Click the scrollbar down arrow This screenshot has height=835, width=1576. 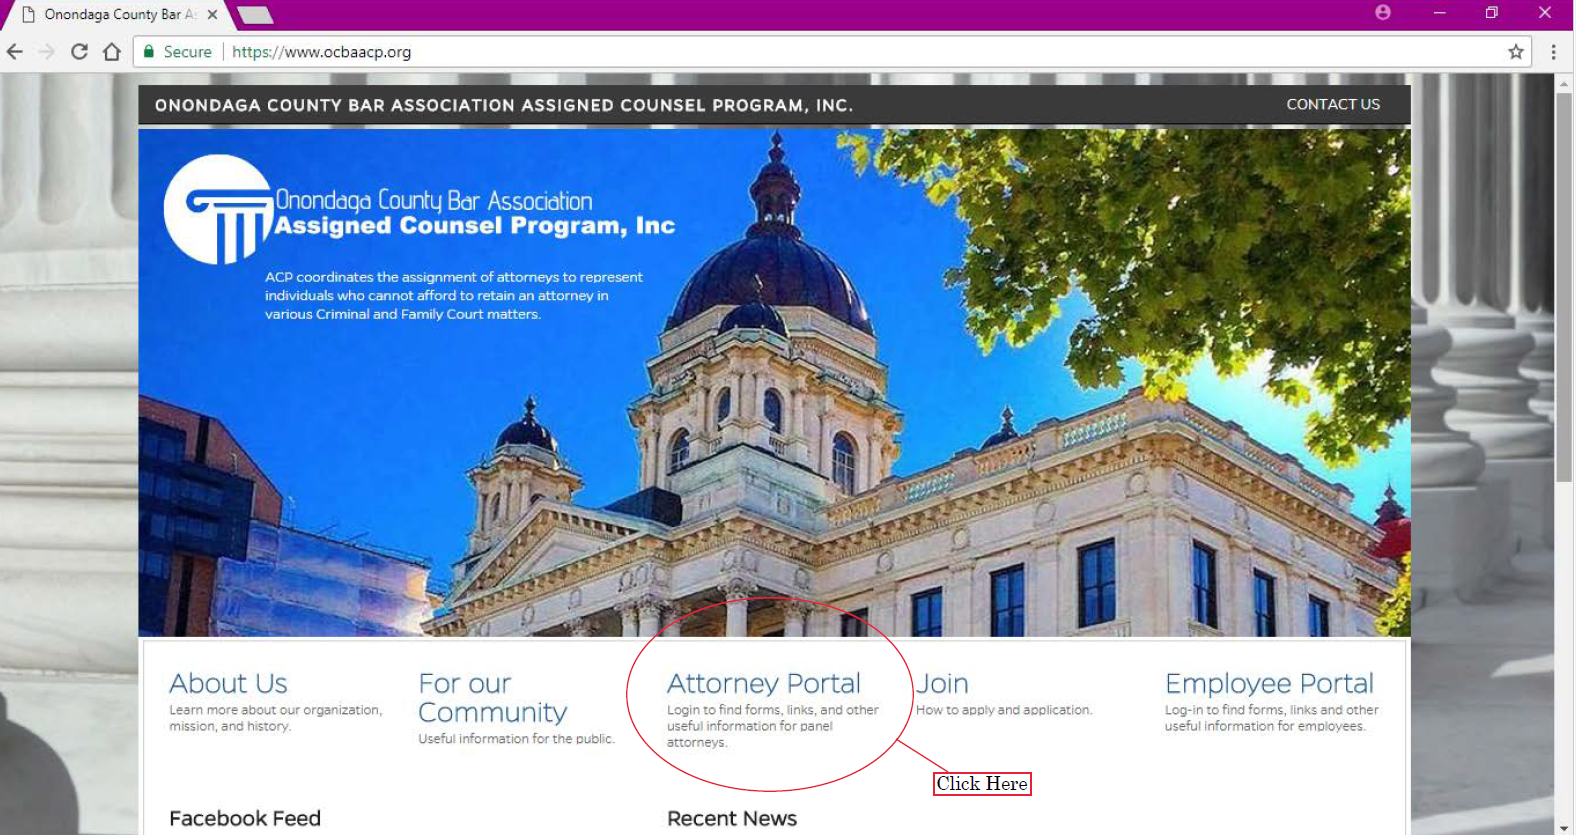(1564, 827)
